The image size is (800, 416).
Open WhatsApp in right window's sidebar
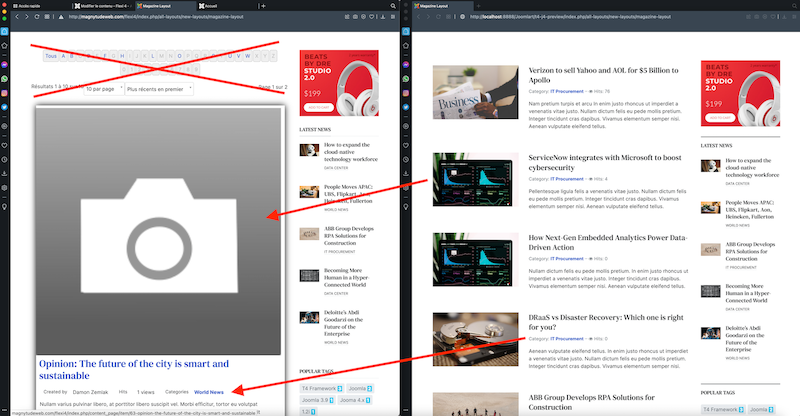click(x=406, y=79)
